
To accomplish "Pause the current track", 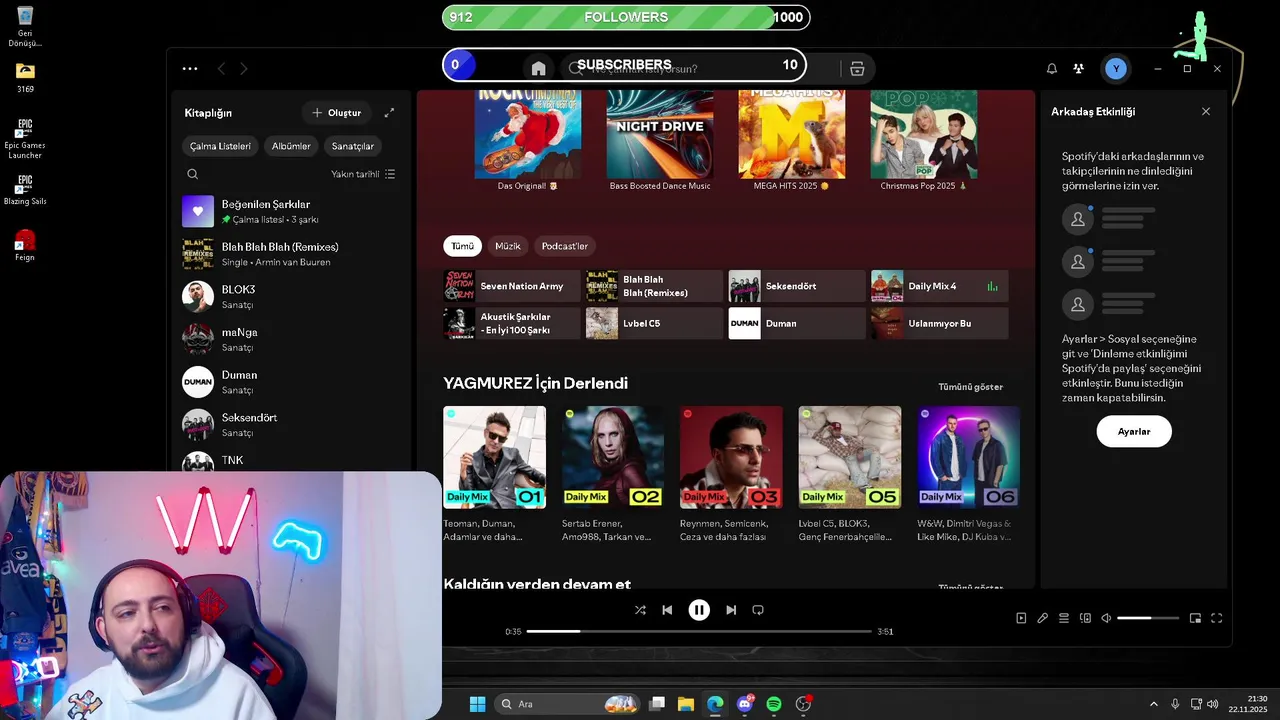I will pyautogui.click(x=699, y=610).
